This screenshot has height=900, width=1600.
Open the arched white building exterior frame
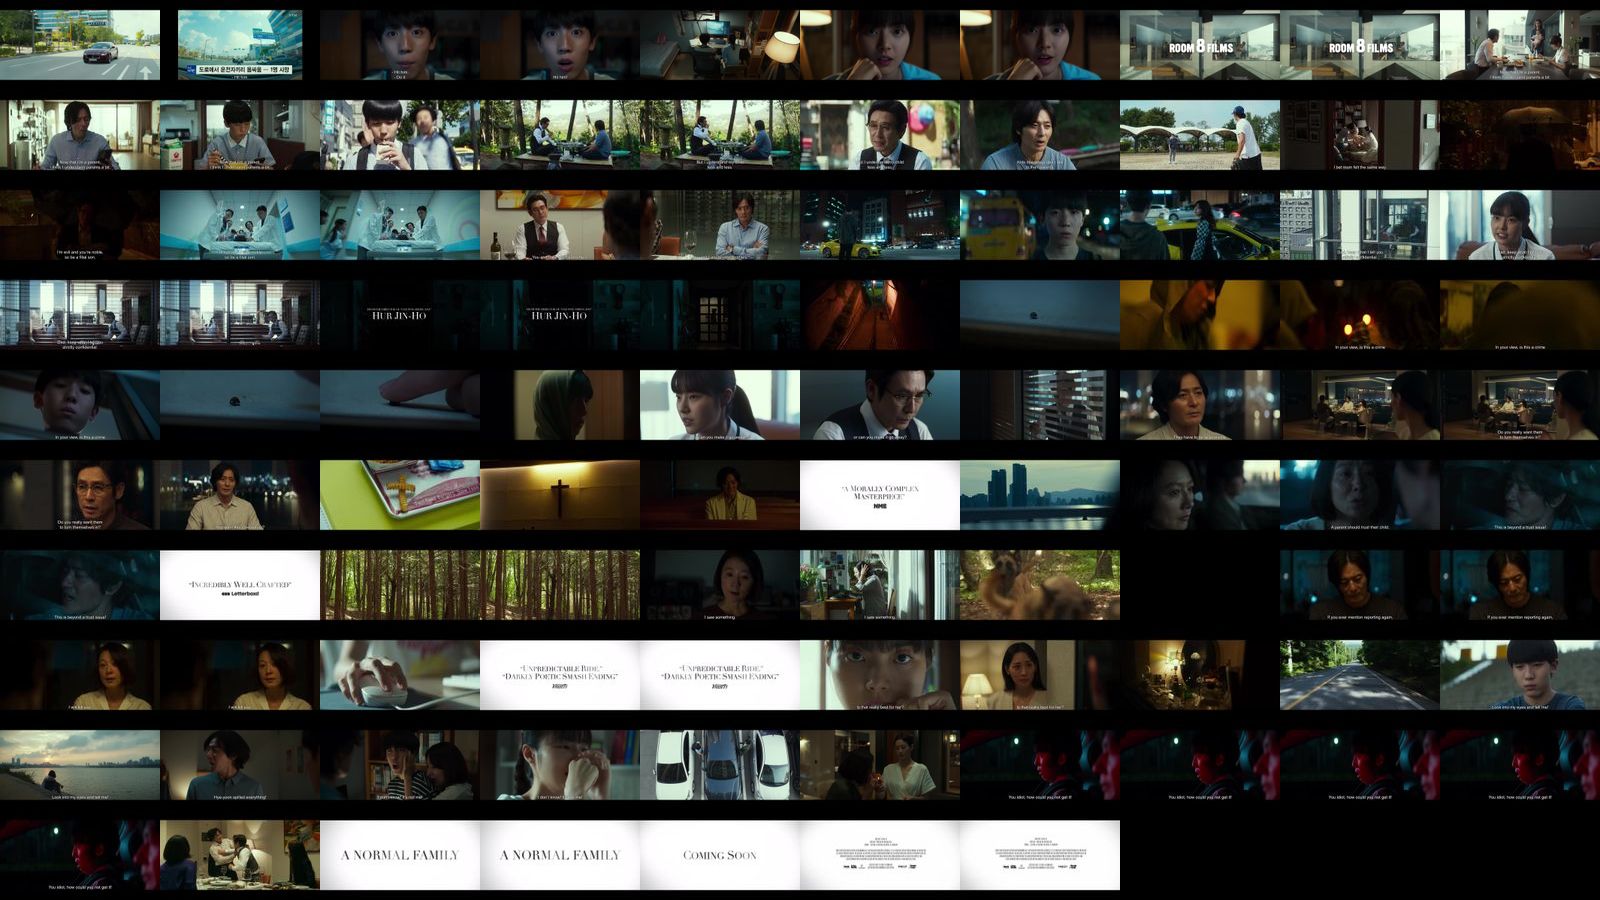click(1200, 135)
